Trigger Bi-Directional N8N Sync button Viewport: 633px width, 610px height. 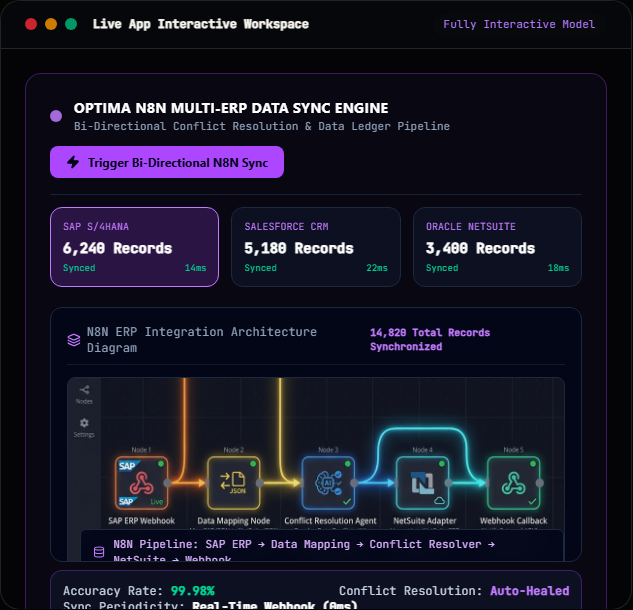tap(167, 162)
